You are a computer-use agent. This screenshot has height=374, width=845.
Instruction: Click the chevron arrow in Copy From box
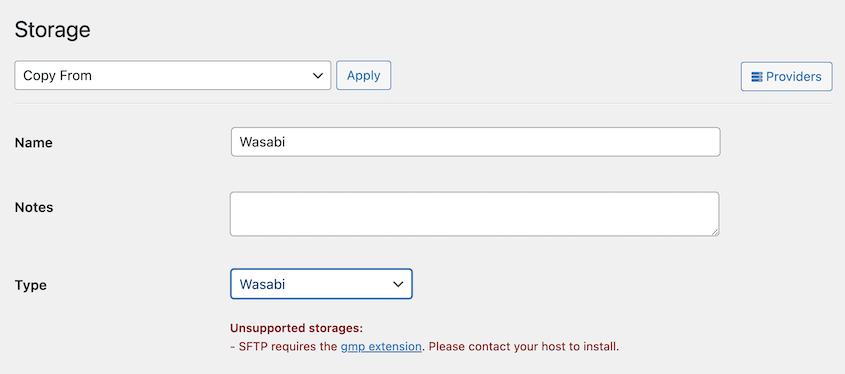pyautogui.click(x=318, y=76)
